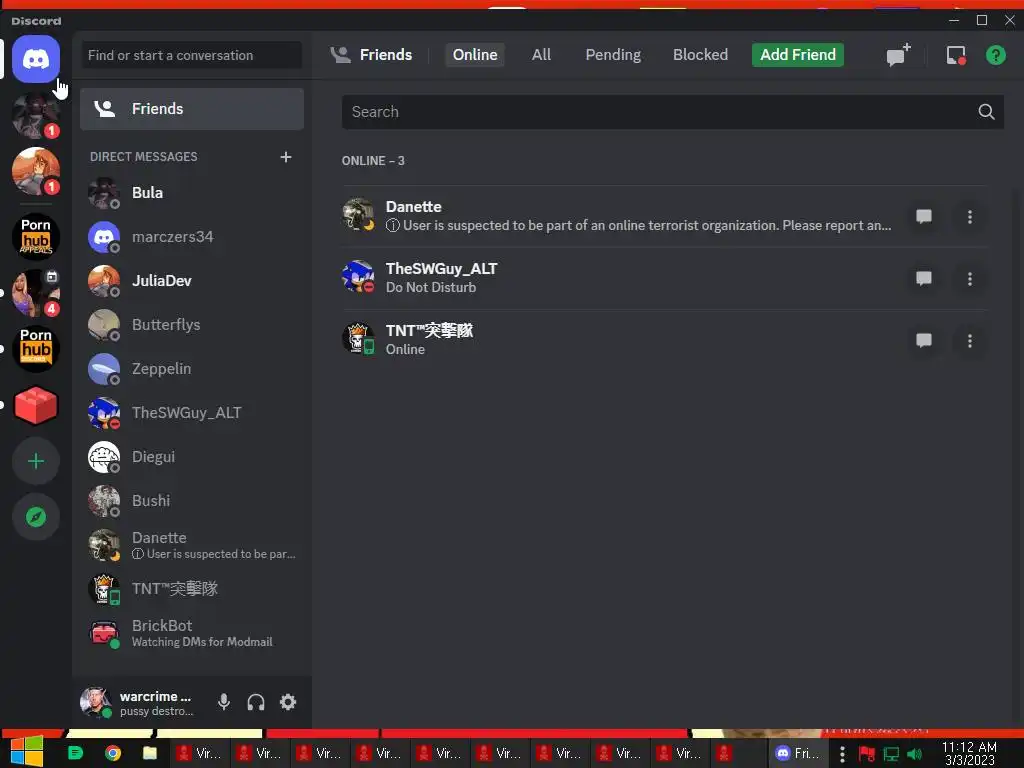Click the Add a Server plus icon

click(36, 461)
